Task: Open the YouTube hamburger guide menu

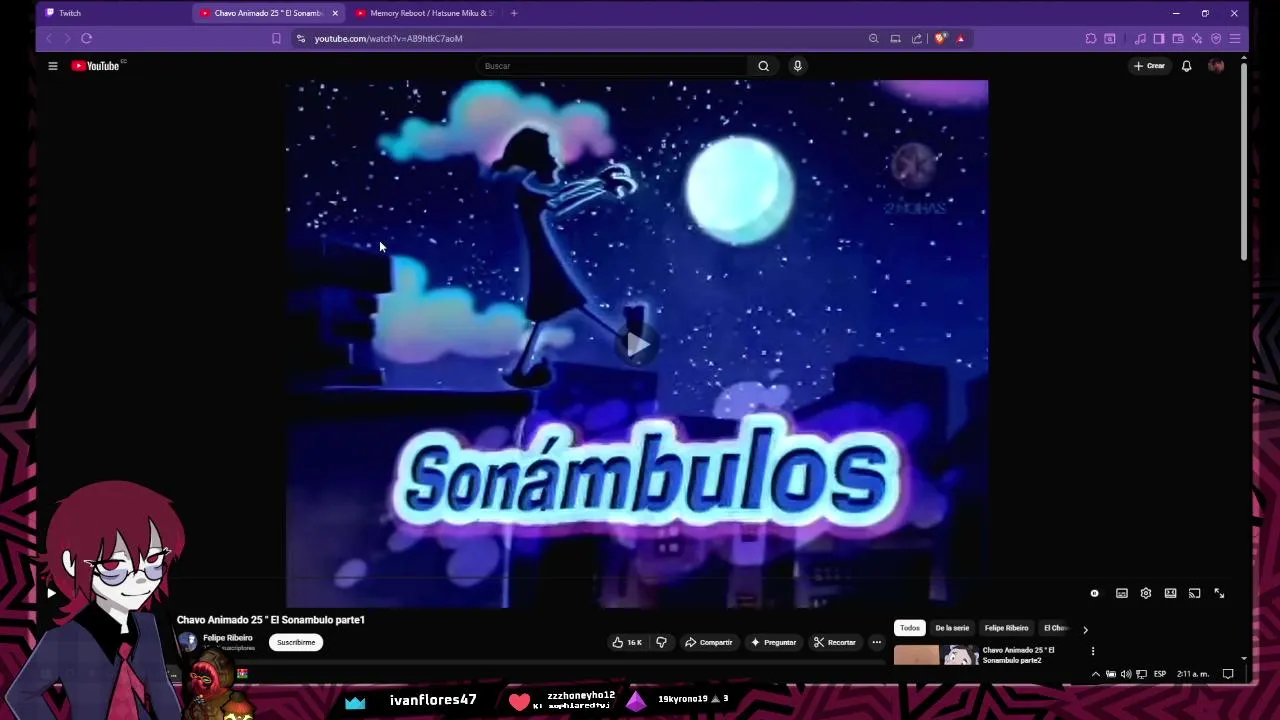Action: click(x=53, y=66)
